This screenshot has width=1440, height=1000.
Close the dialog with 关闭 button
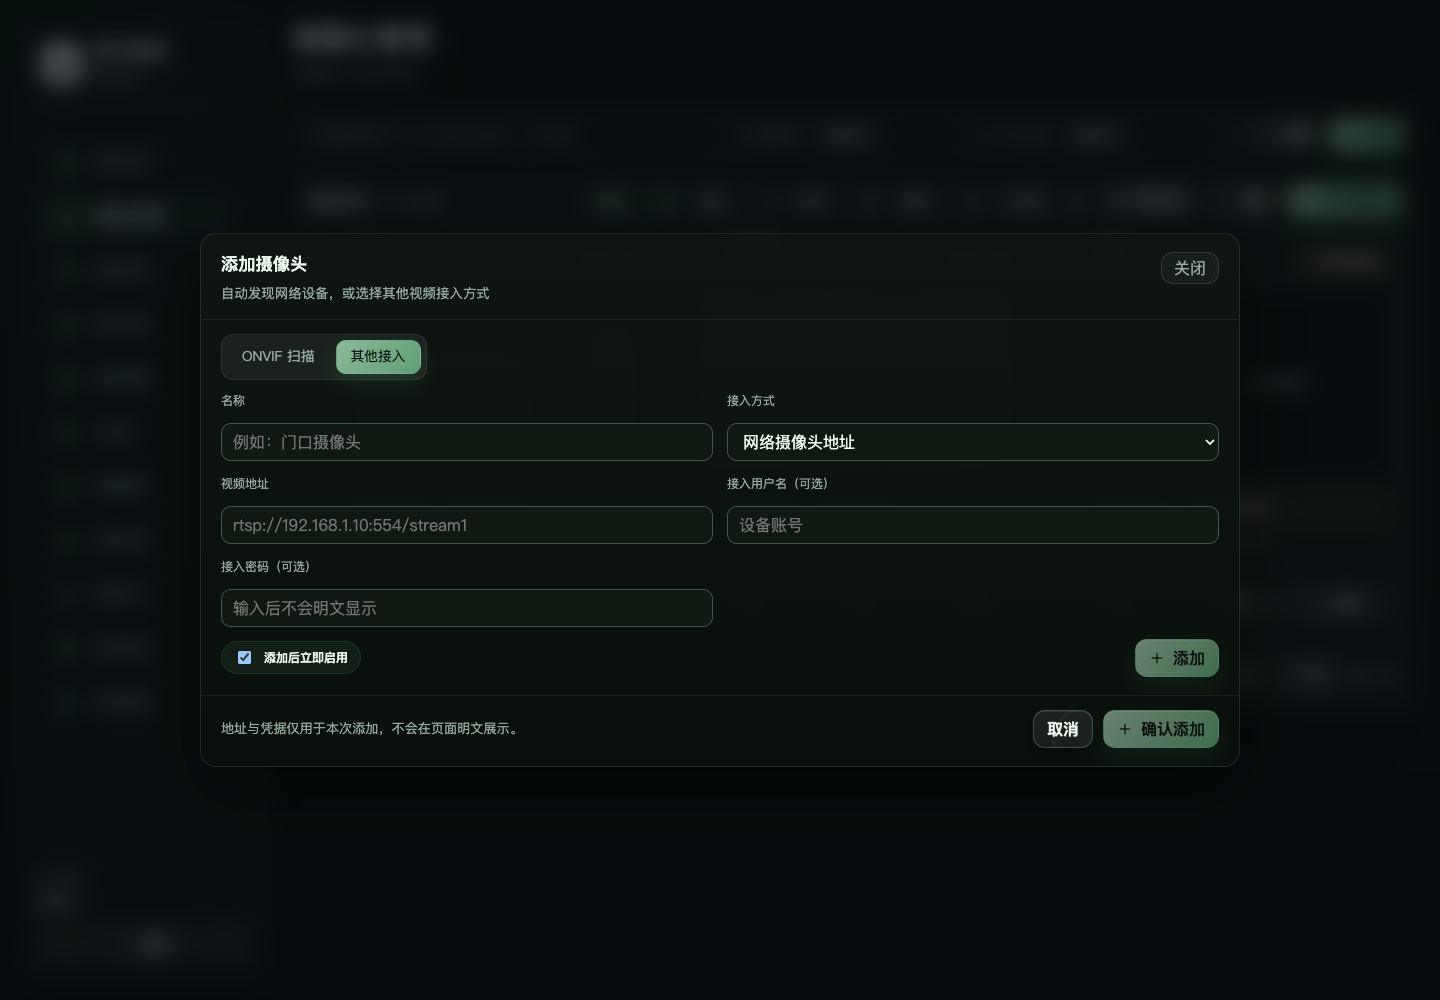tap(1189, 268)
